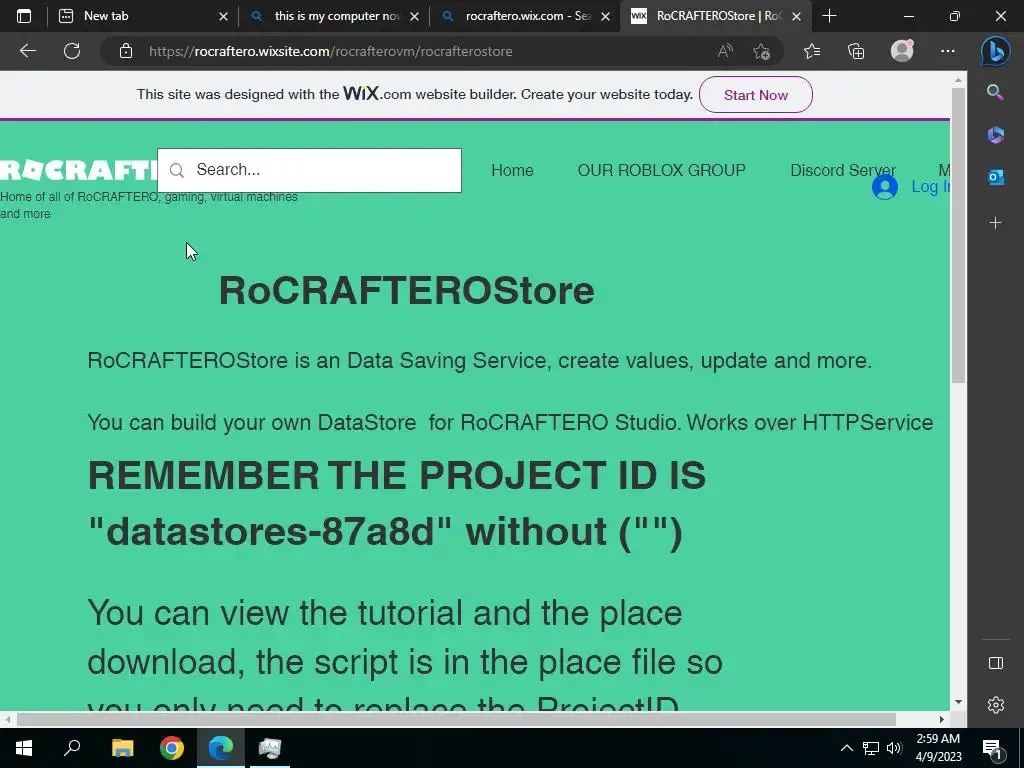Open the Home menu item on the site

[512, 170]
